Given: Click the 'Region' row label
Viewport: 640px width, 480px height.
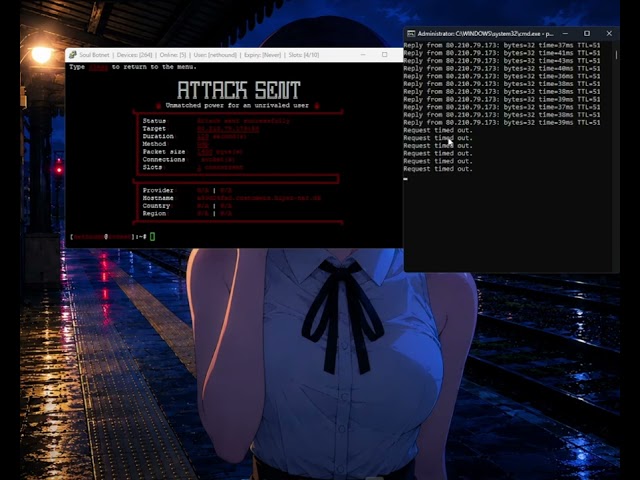Looking at the screenshot, I should point(154,214).
